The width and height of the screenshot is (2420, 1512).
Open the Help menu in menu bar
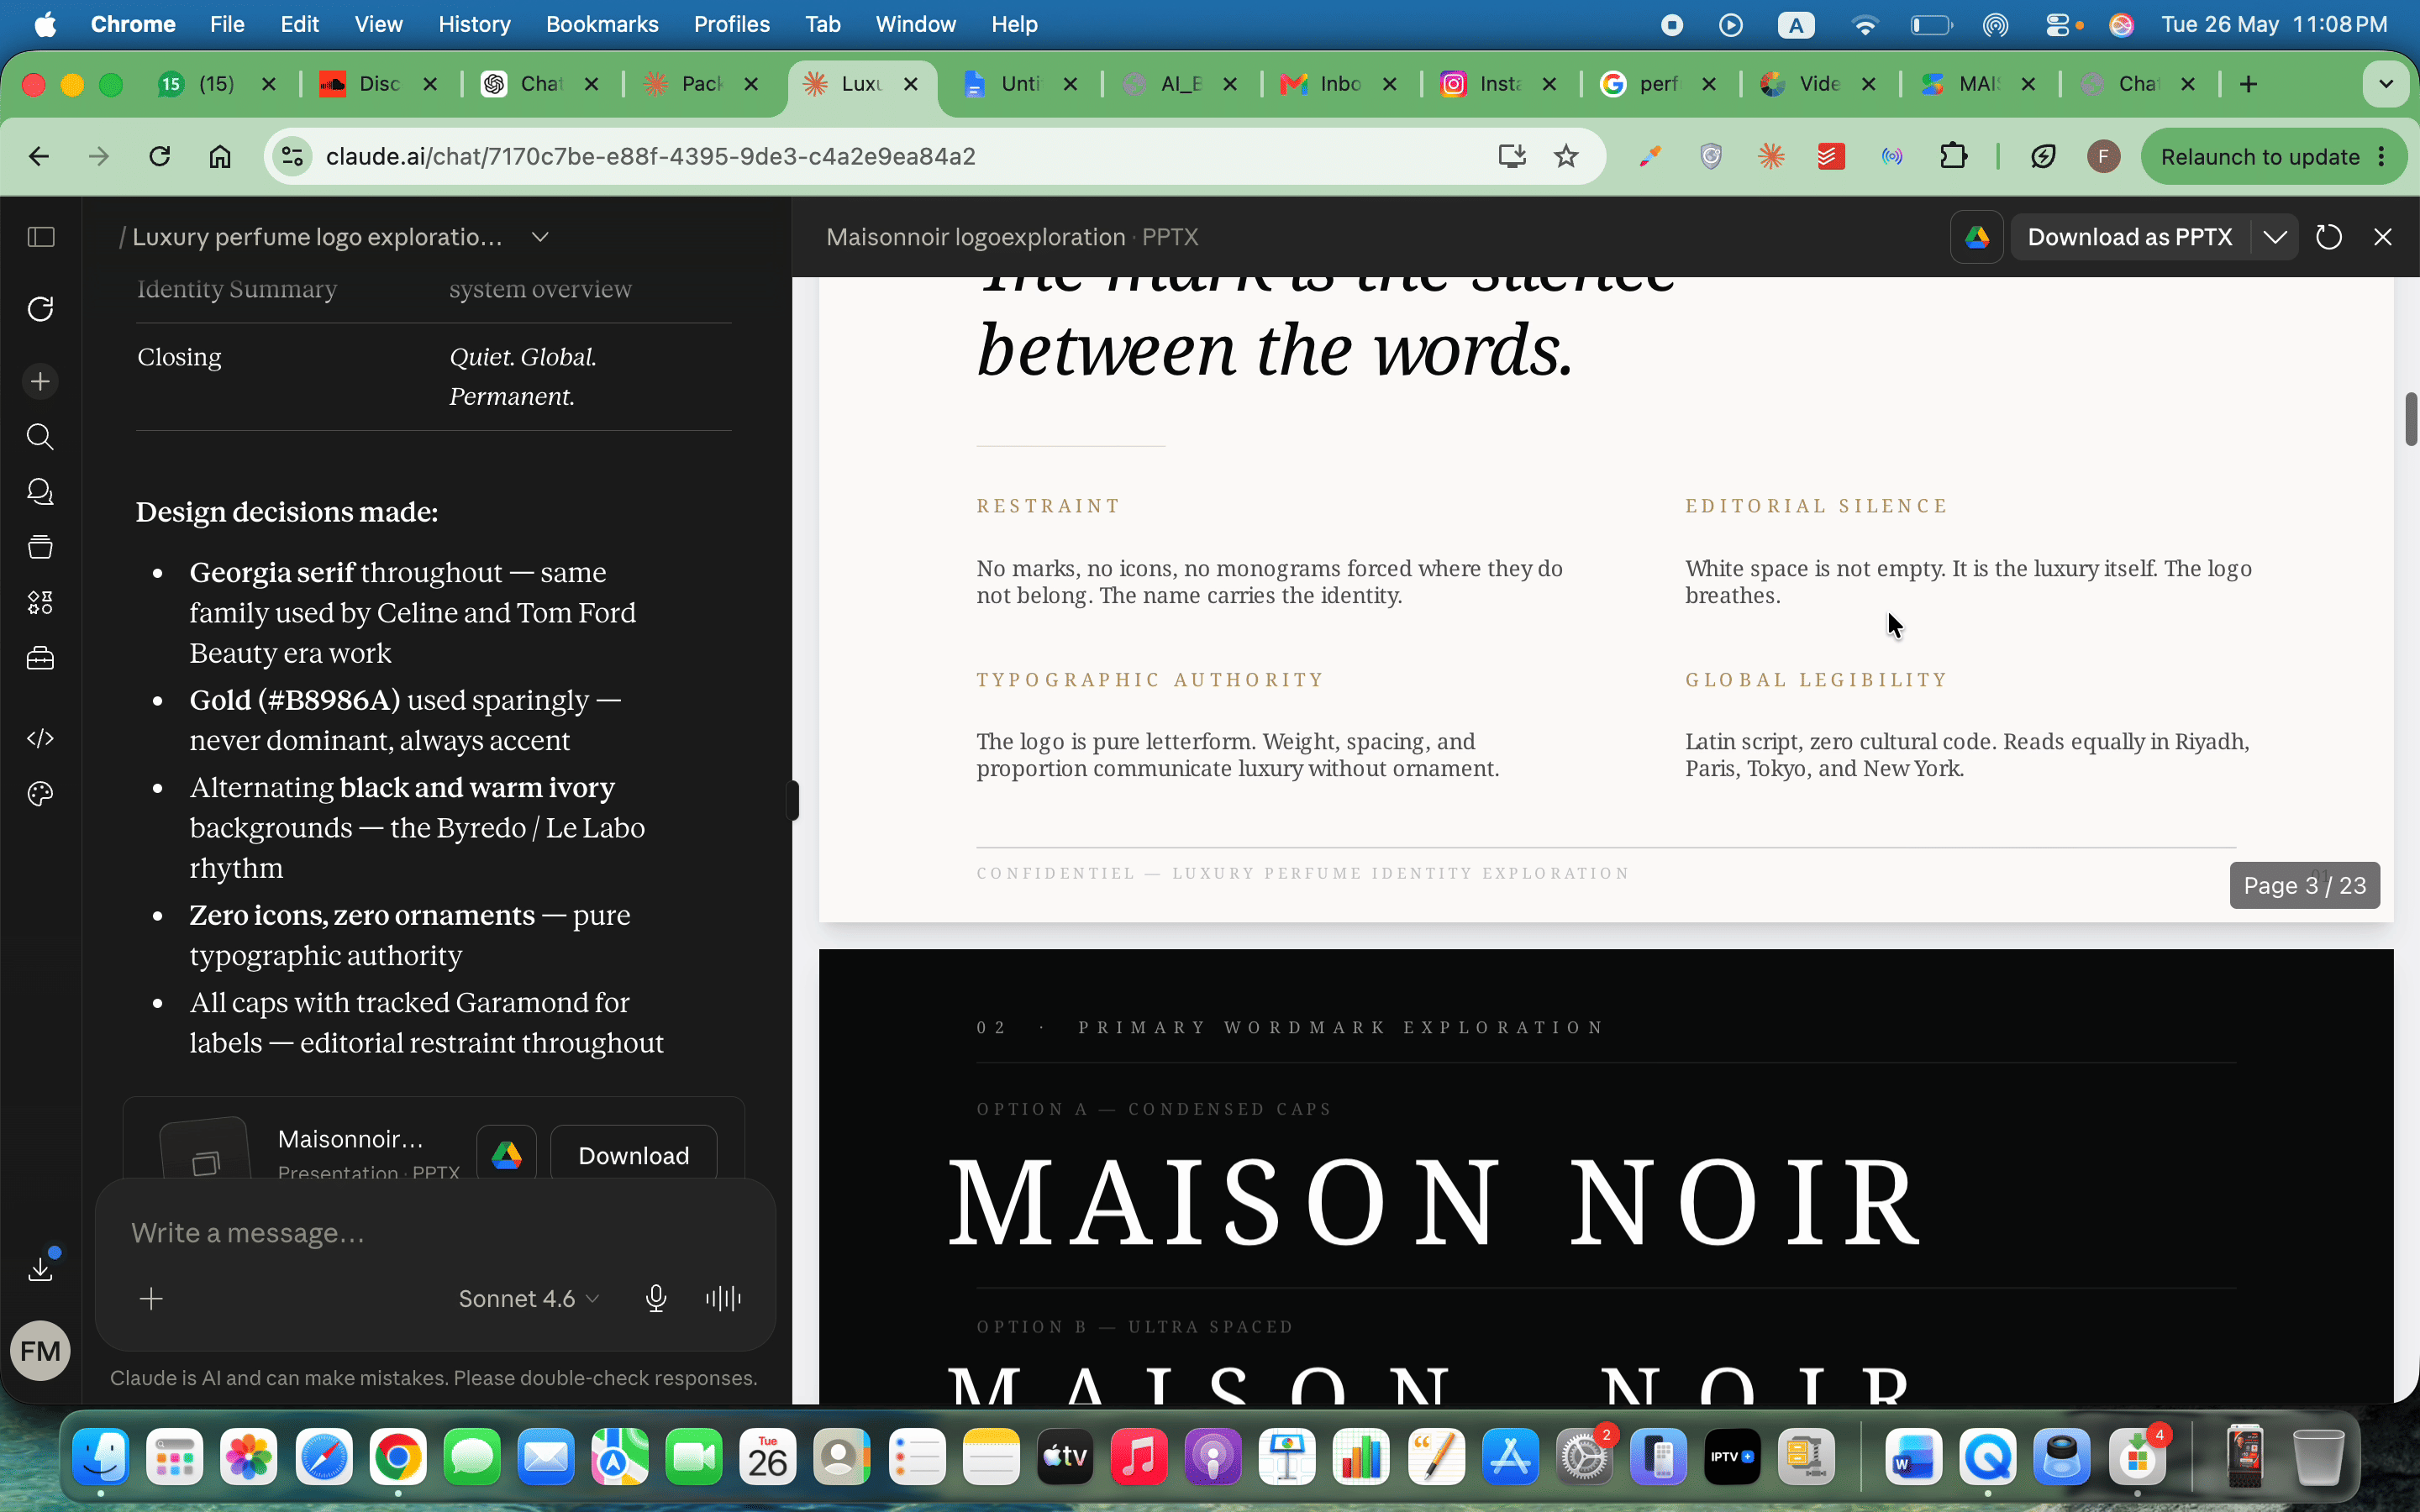(x=1014, y=24)
